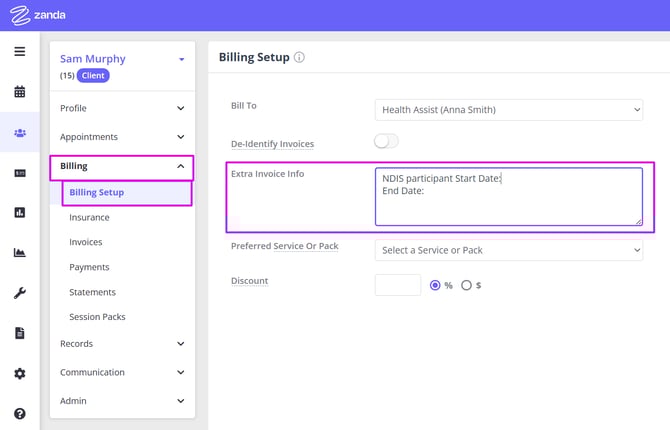Open the reports chart icon

(19, 212)
